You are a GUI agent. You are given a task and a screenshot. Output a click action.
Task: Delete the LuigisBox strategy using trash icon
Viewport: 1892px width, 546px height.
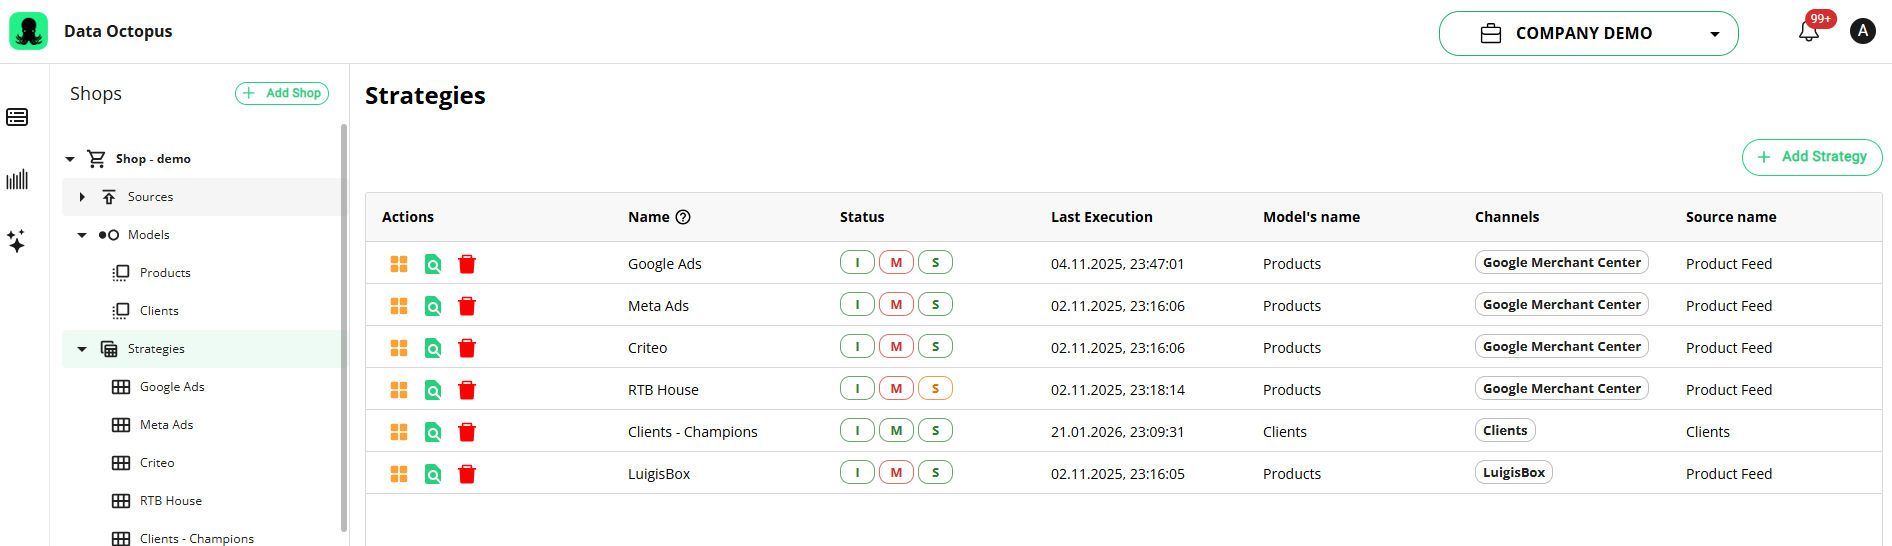(x=467, y=474)
